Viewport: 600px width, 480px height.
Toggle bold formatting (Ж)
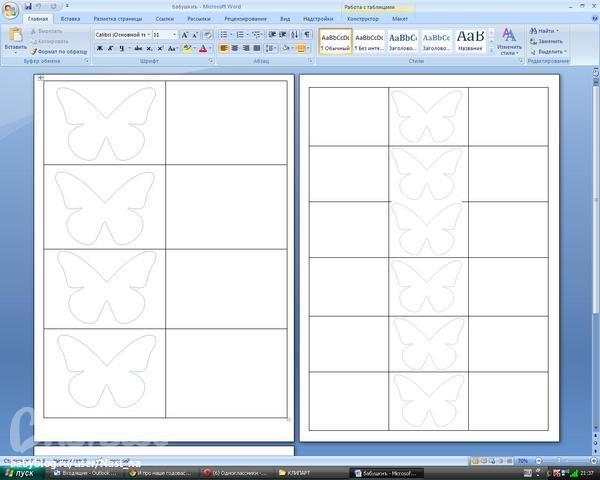coord(100,48)
